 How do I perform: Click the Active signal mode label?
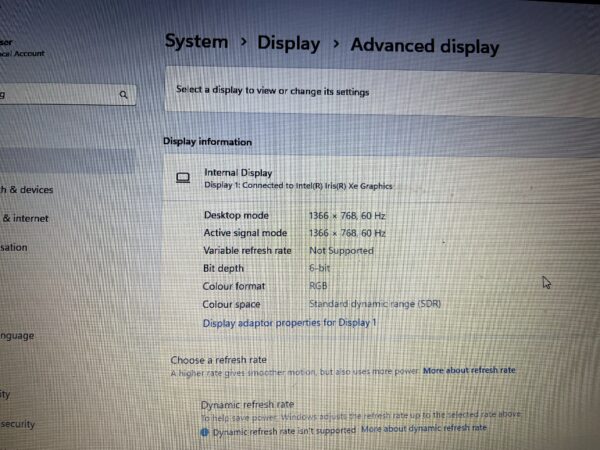[x=245, y=233]
